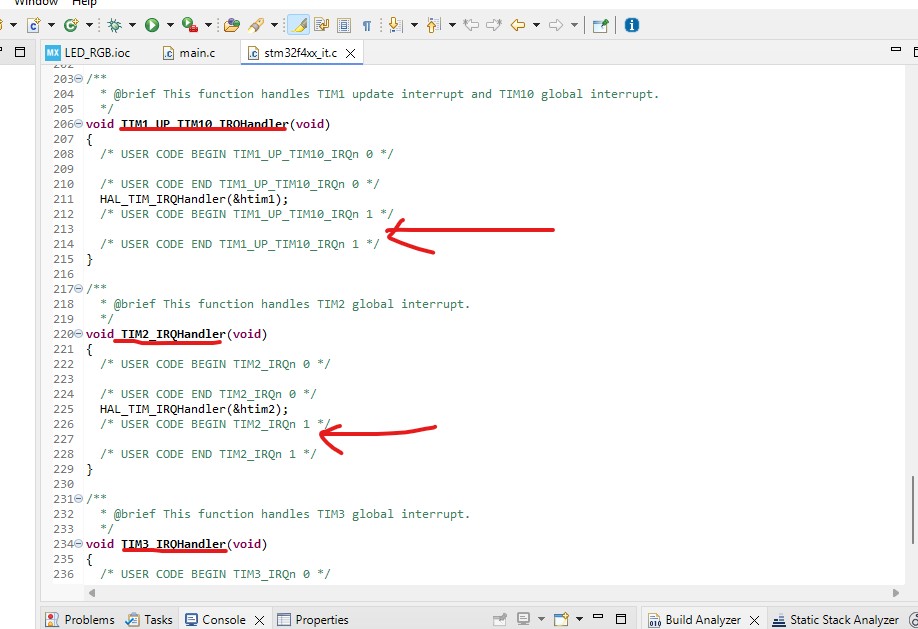
Task: Launch the external tools run icon
Action: pyautogui.click(x=189, y=25)
